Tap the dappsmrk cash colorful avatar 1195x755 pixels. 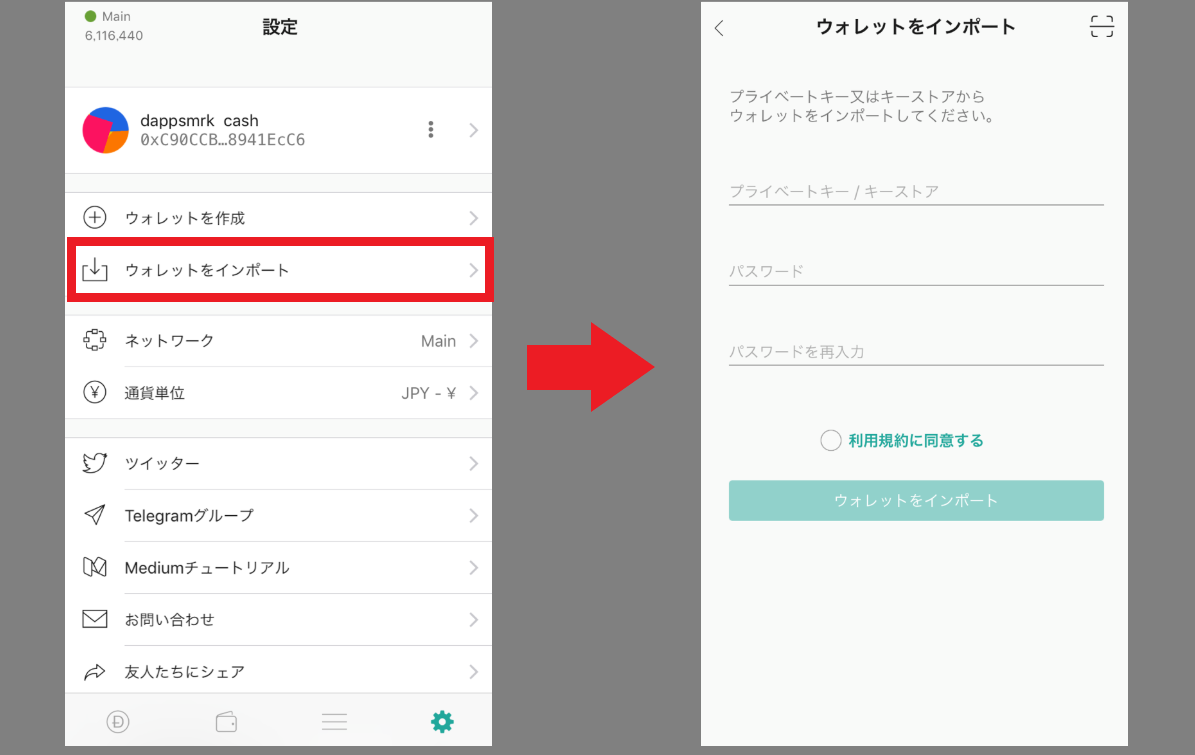click(105, 130)
